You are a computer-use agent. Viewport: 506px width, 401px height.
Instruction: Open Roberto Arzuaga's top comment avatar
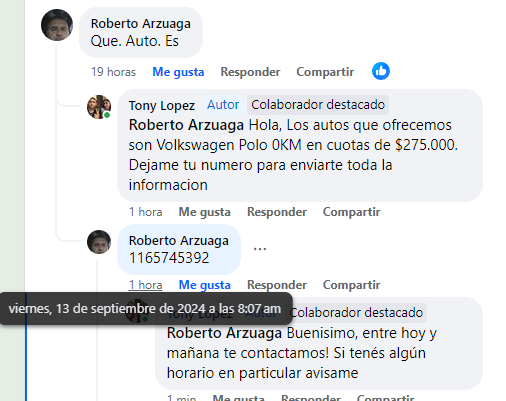pos(57,25)
